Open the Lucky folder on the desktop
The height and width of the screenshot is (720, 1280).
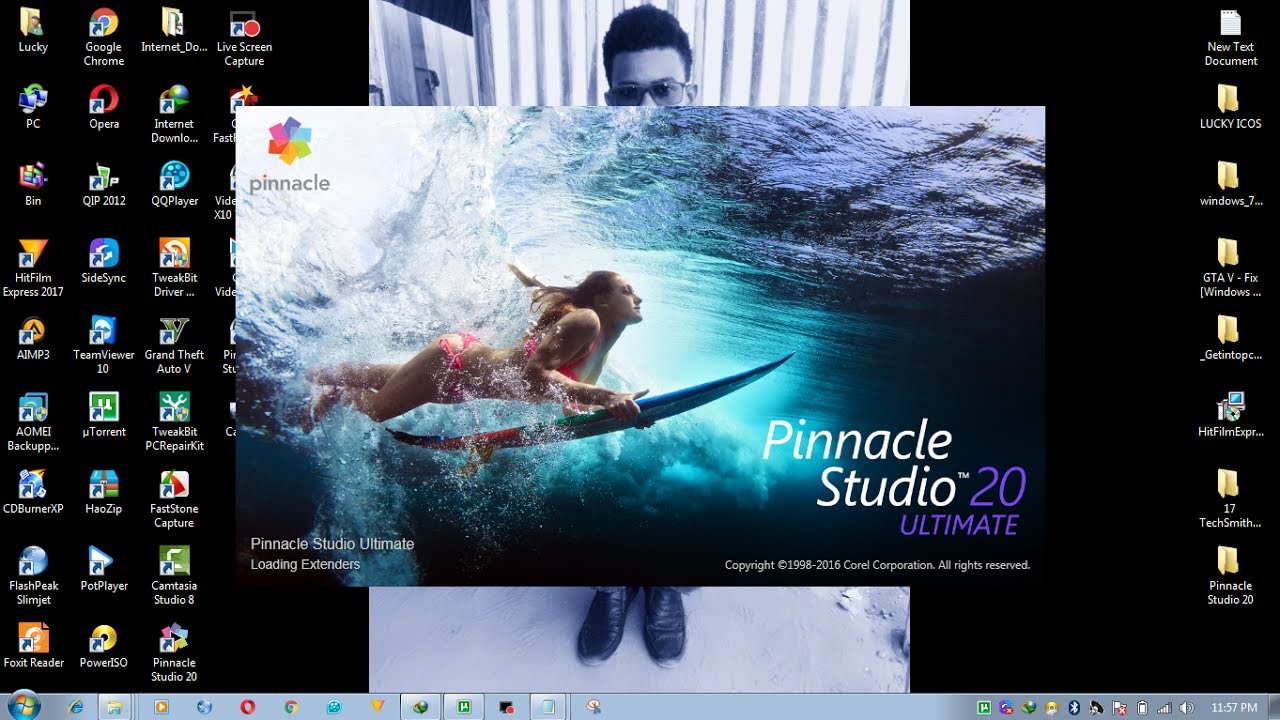pos(33,31)
